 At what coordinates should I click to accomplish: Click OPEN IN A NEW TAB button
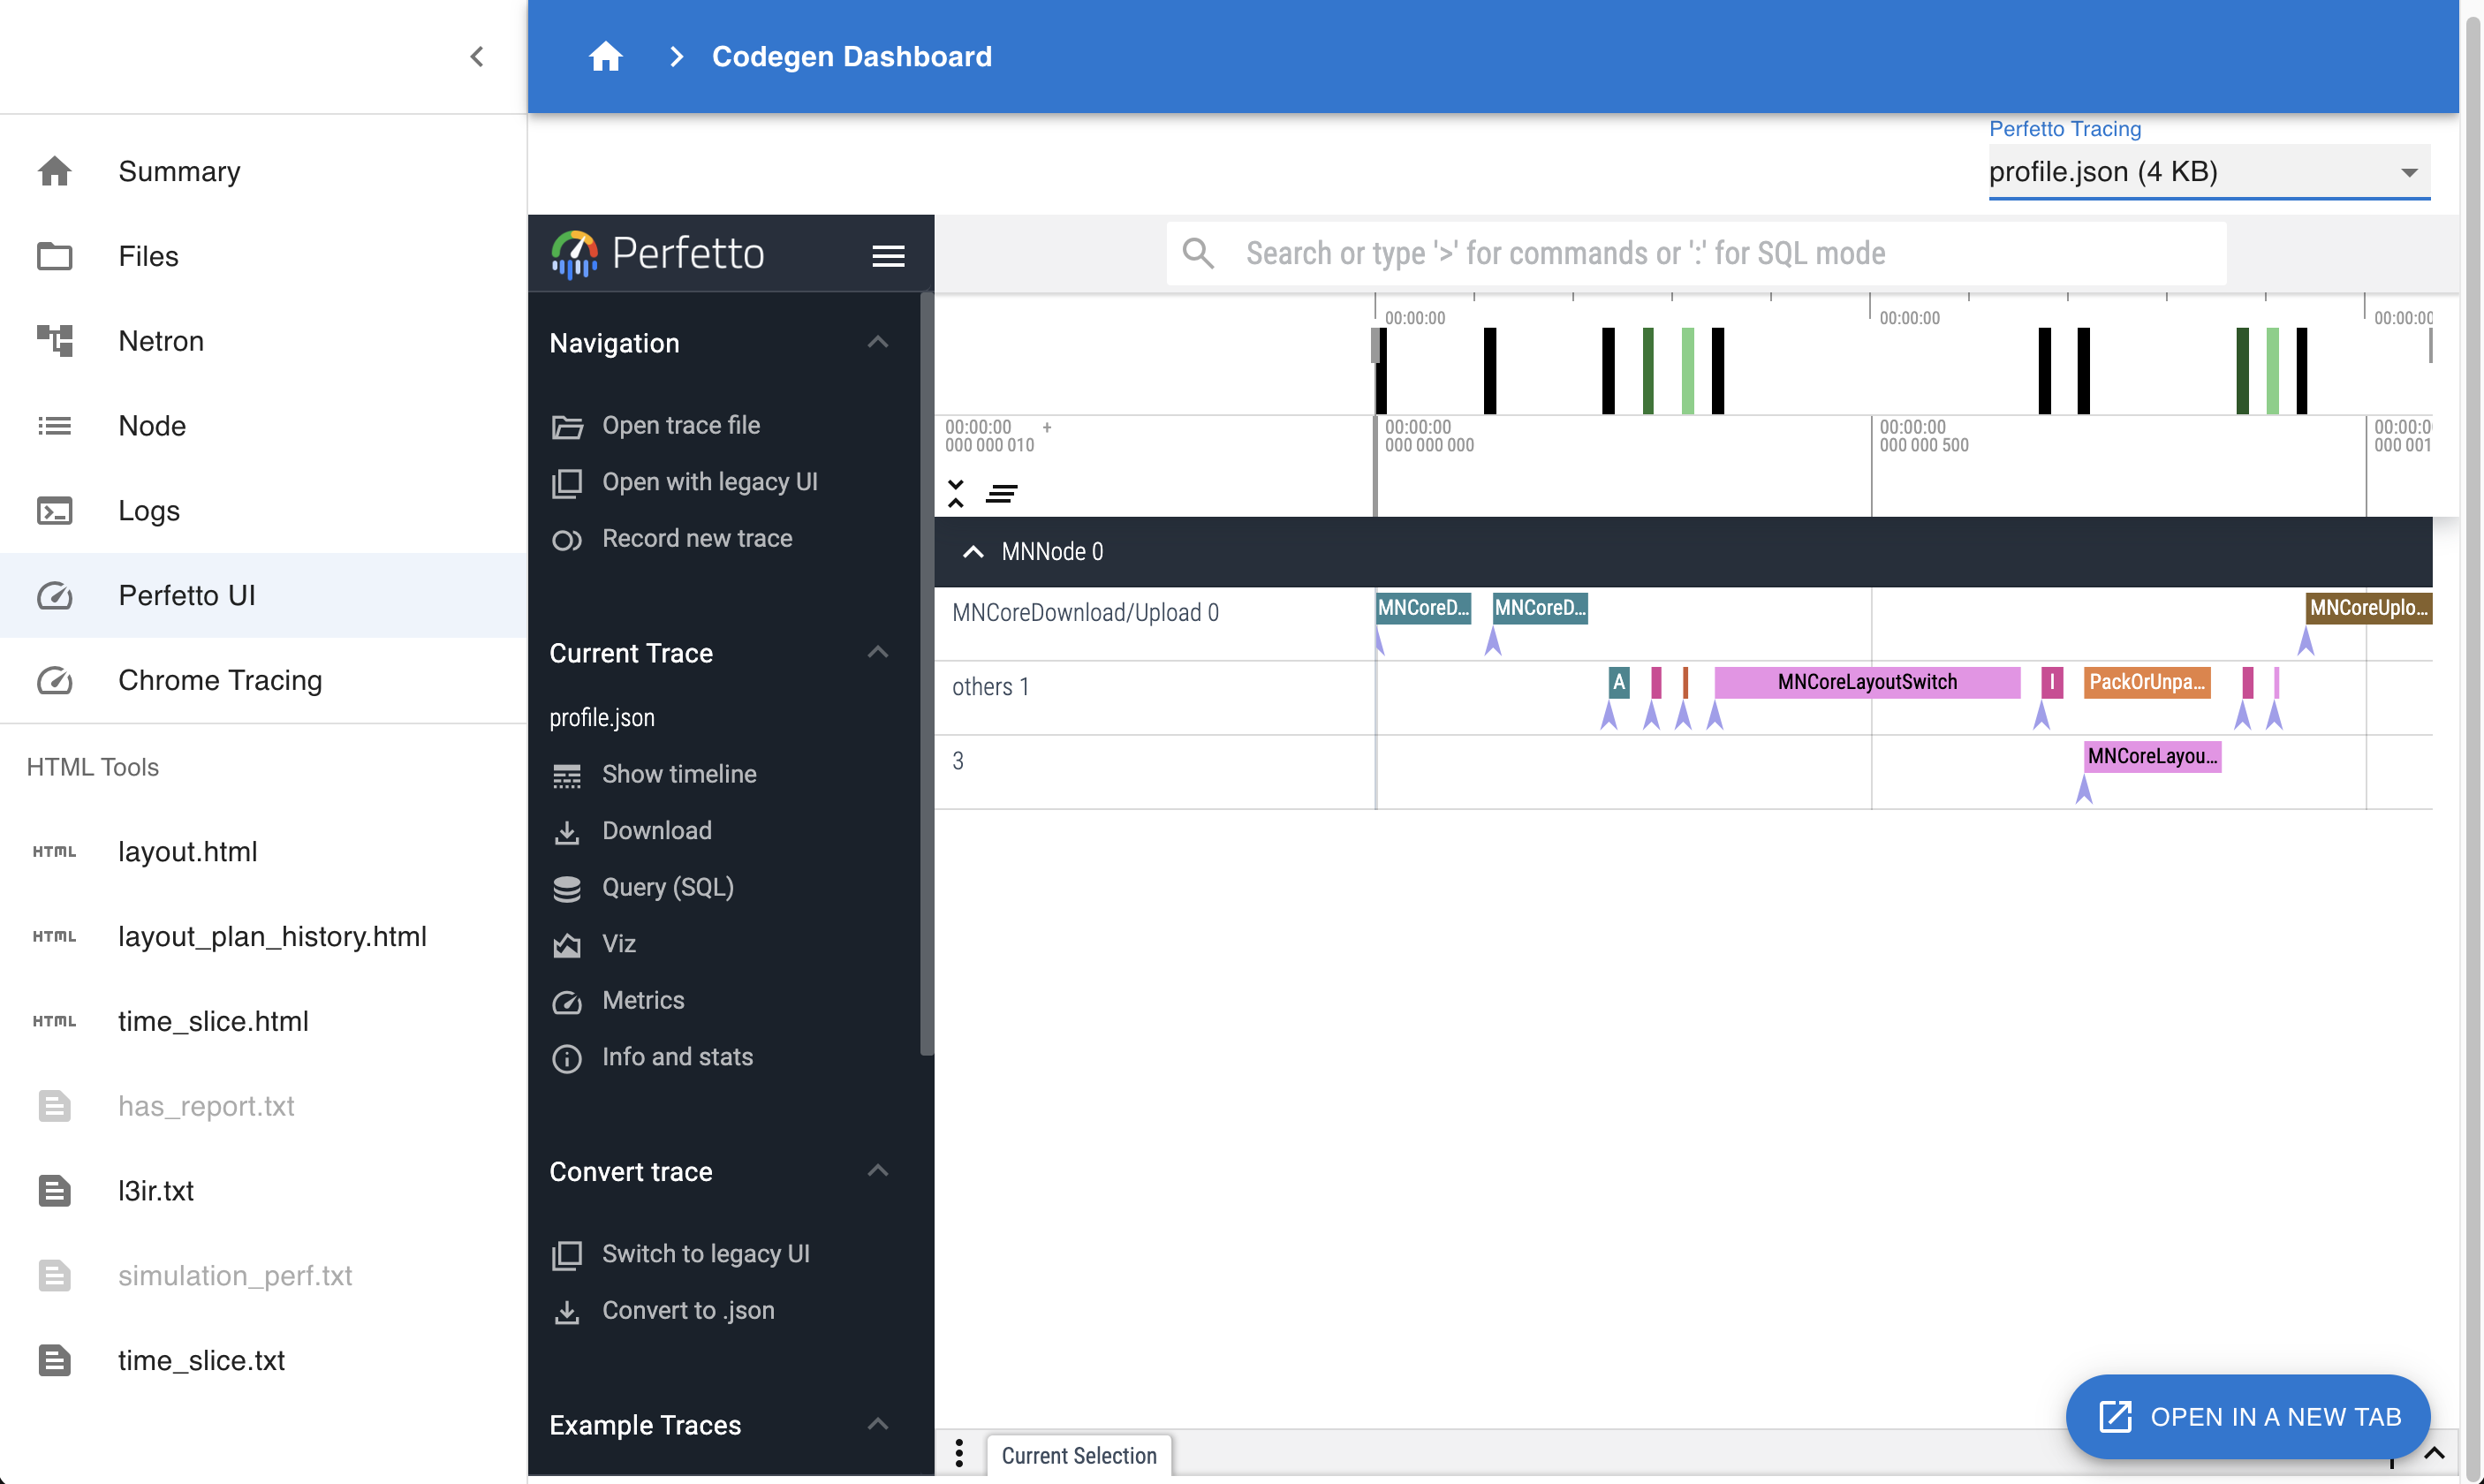point(2247,1417)
